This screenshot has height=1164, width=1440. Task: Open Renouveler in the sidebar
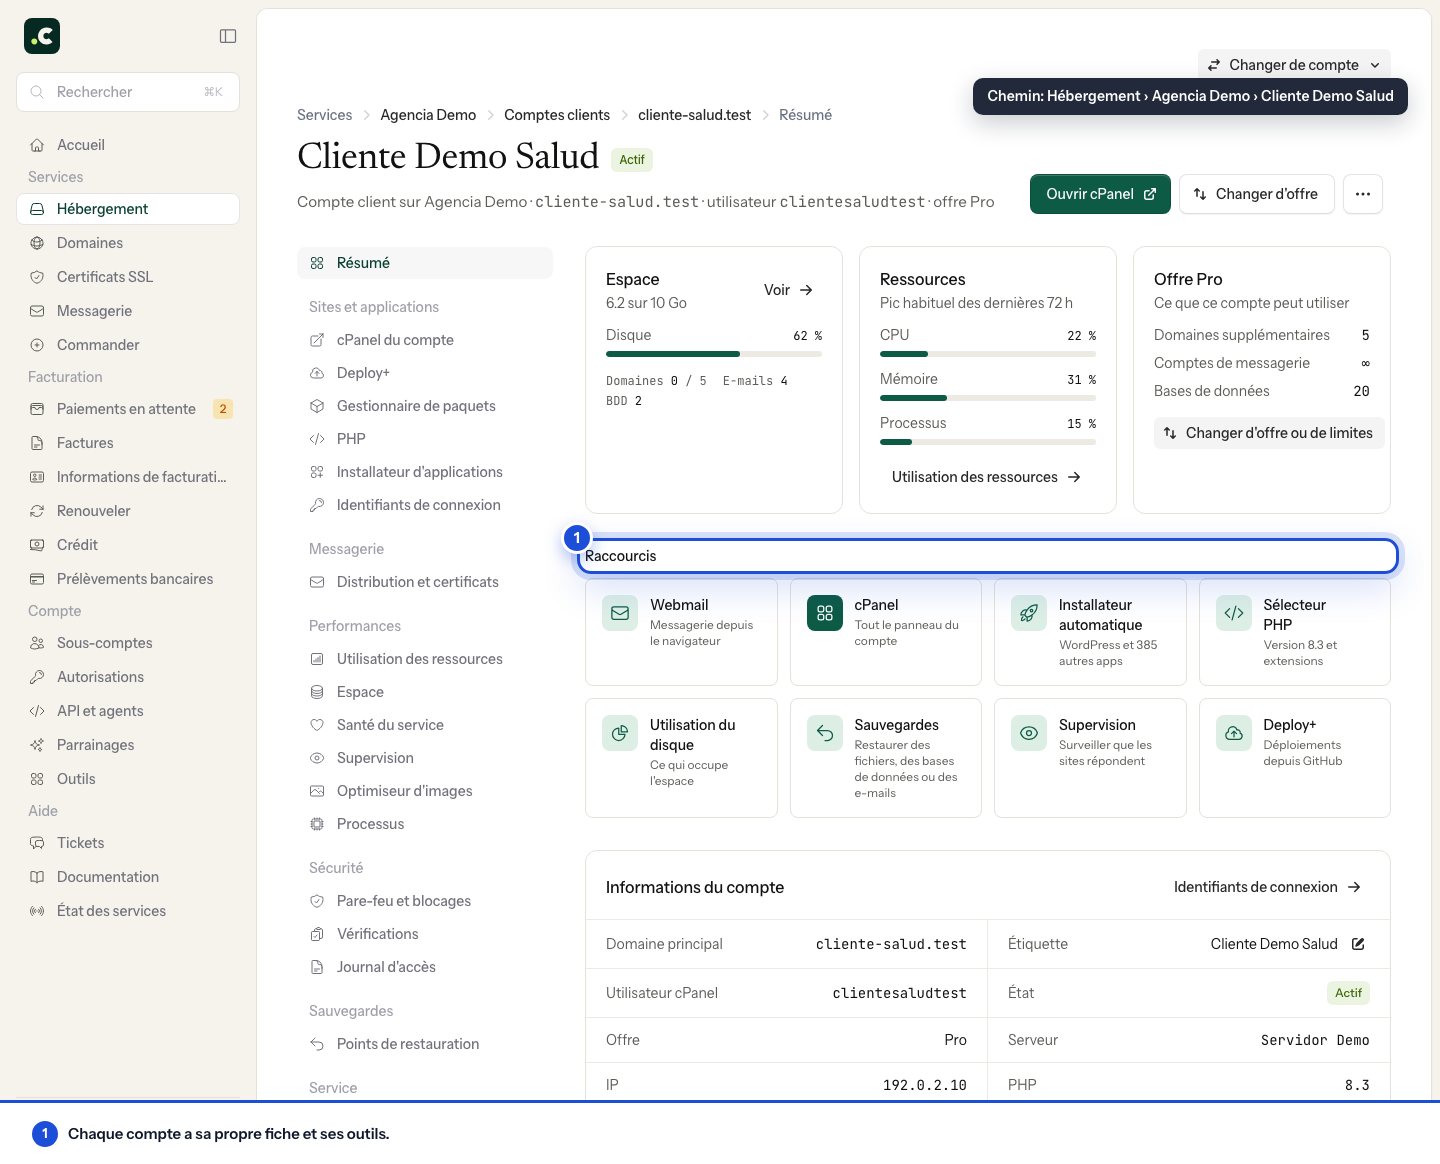click(128, 511)
